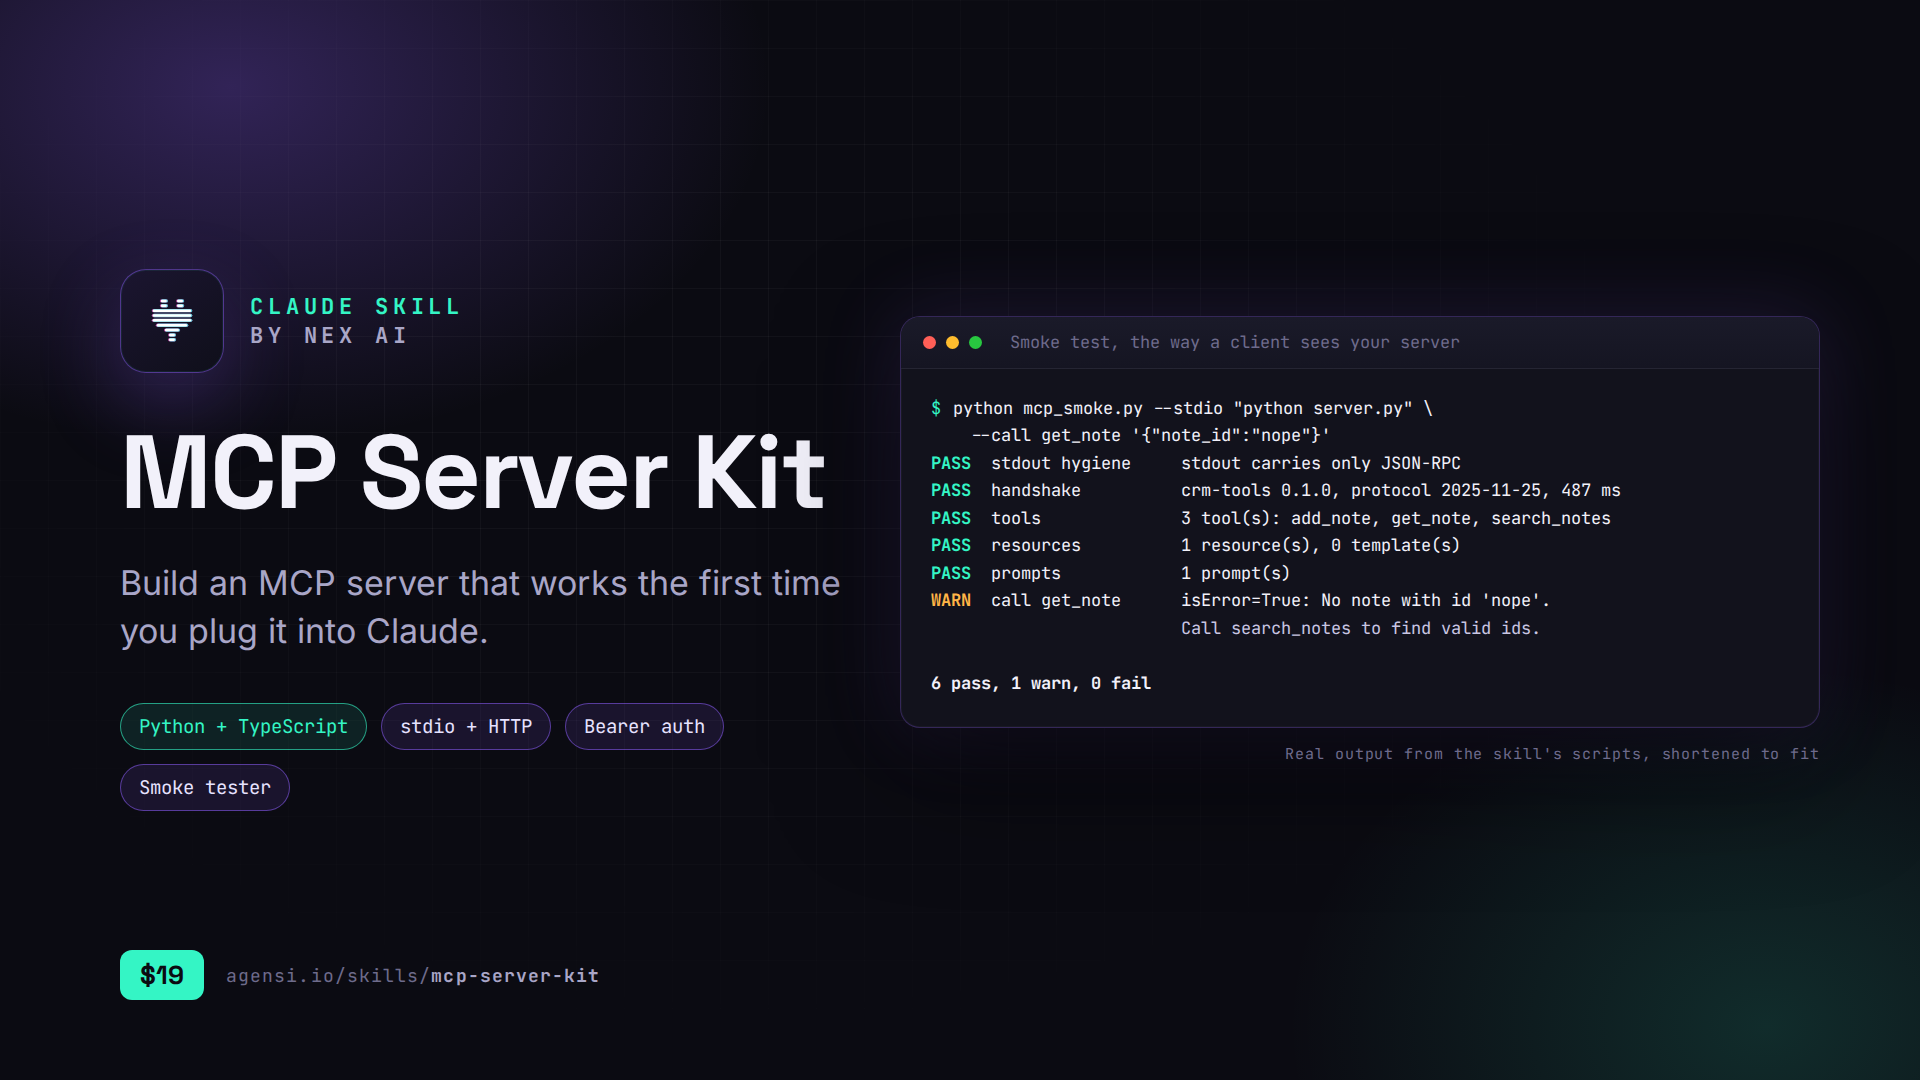The width and height of the screenshot is (1920, 1080).
Task: Click the BY NEX AI label
Action: (x=329, y=335)
